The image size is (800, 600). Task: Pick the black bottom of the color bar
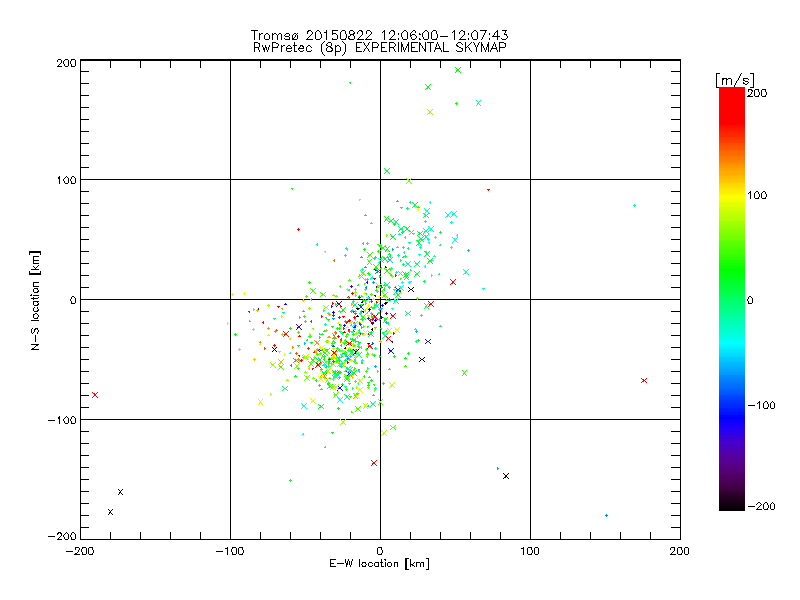click(731, 506)
